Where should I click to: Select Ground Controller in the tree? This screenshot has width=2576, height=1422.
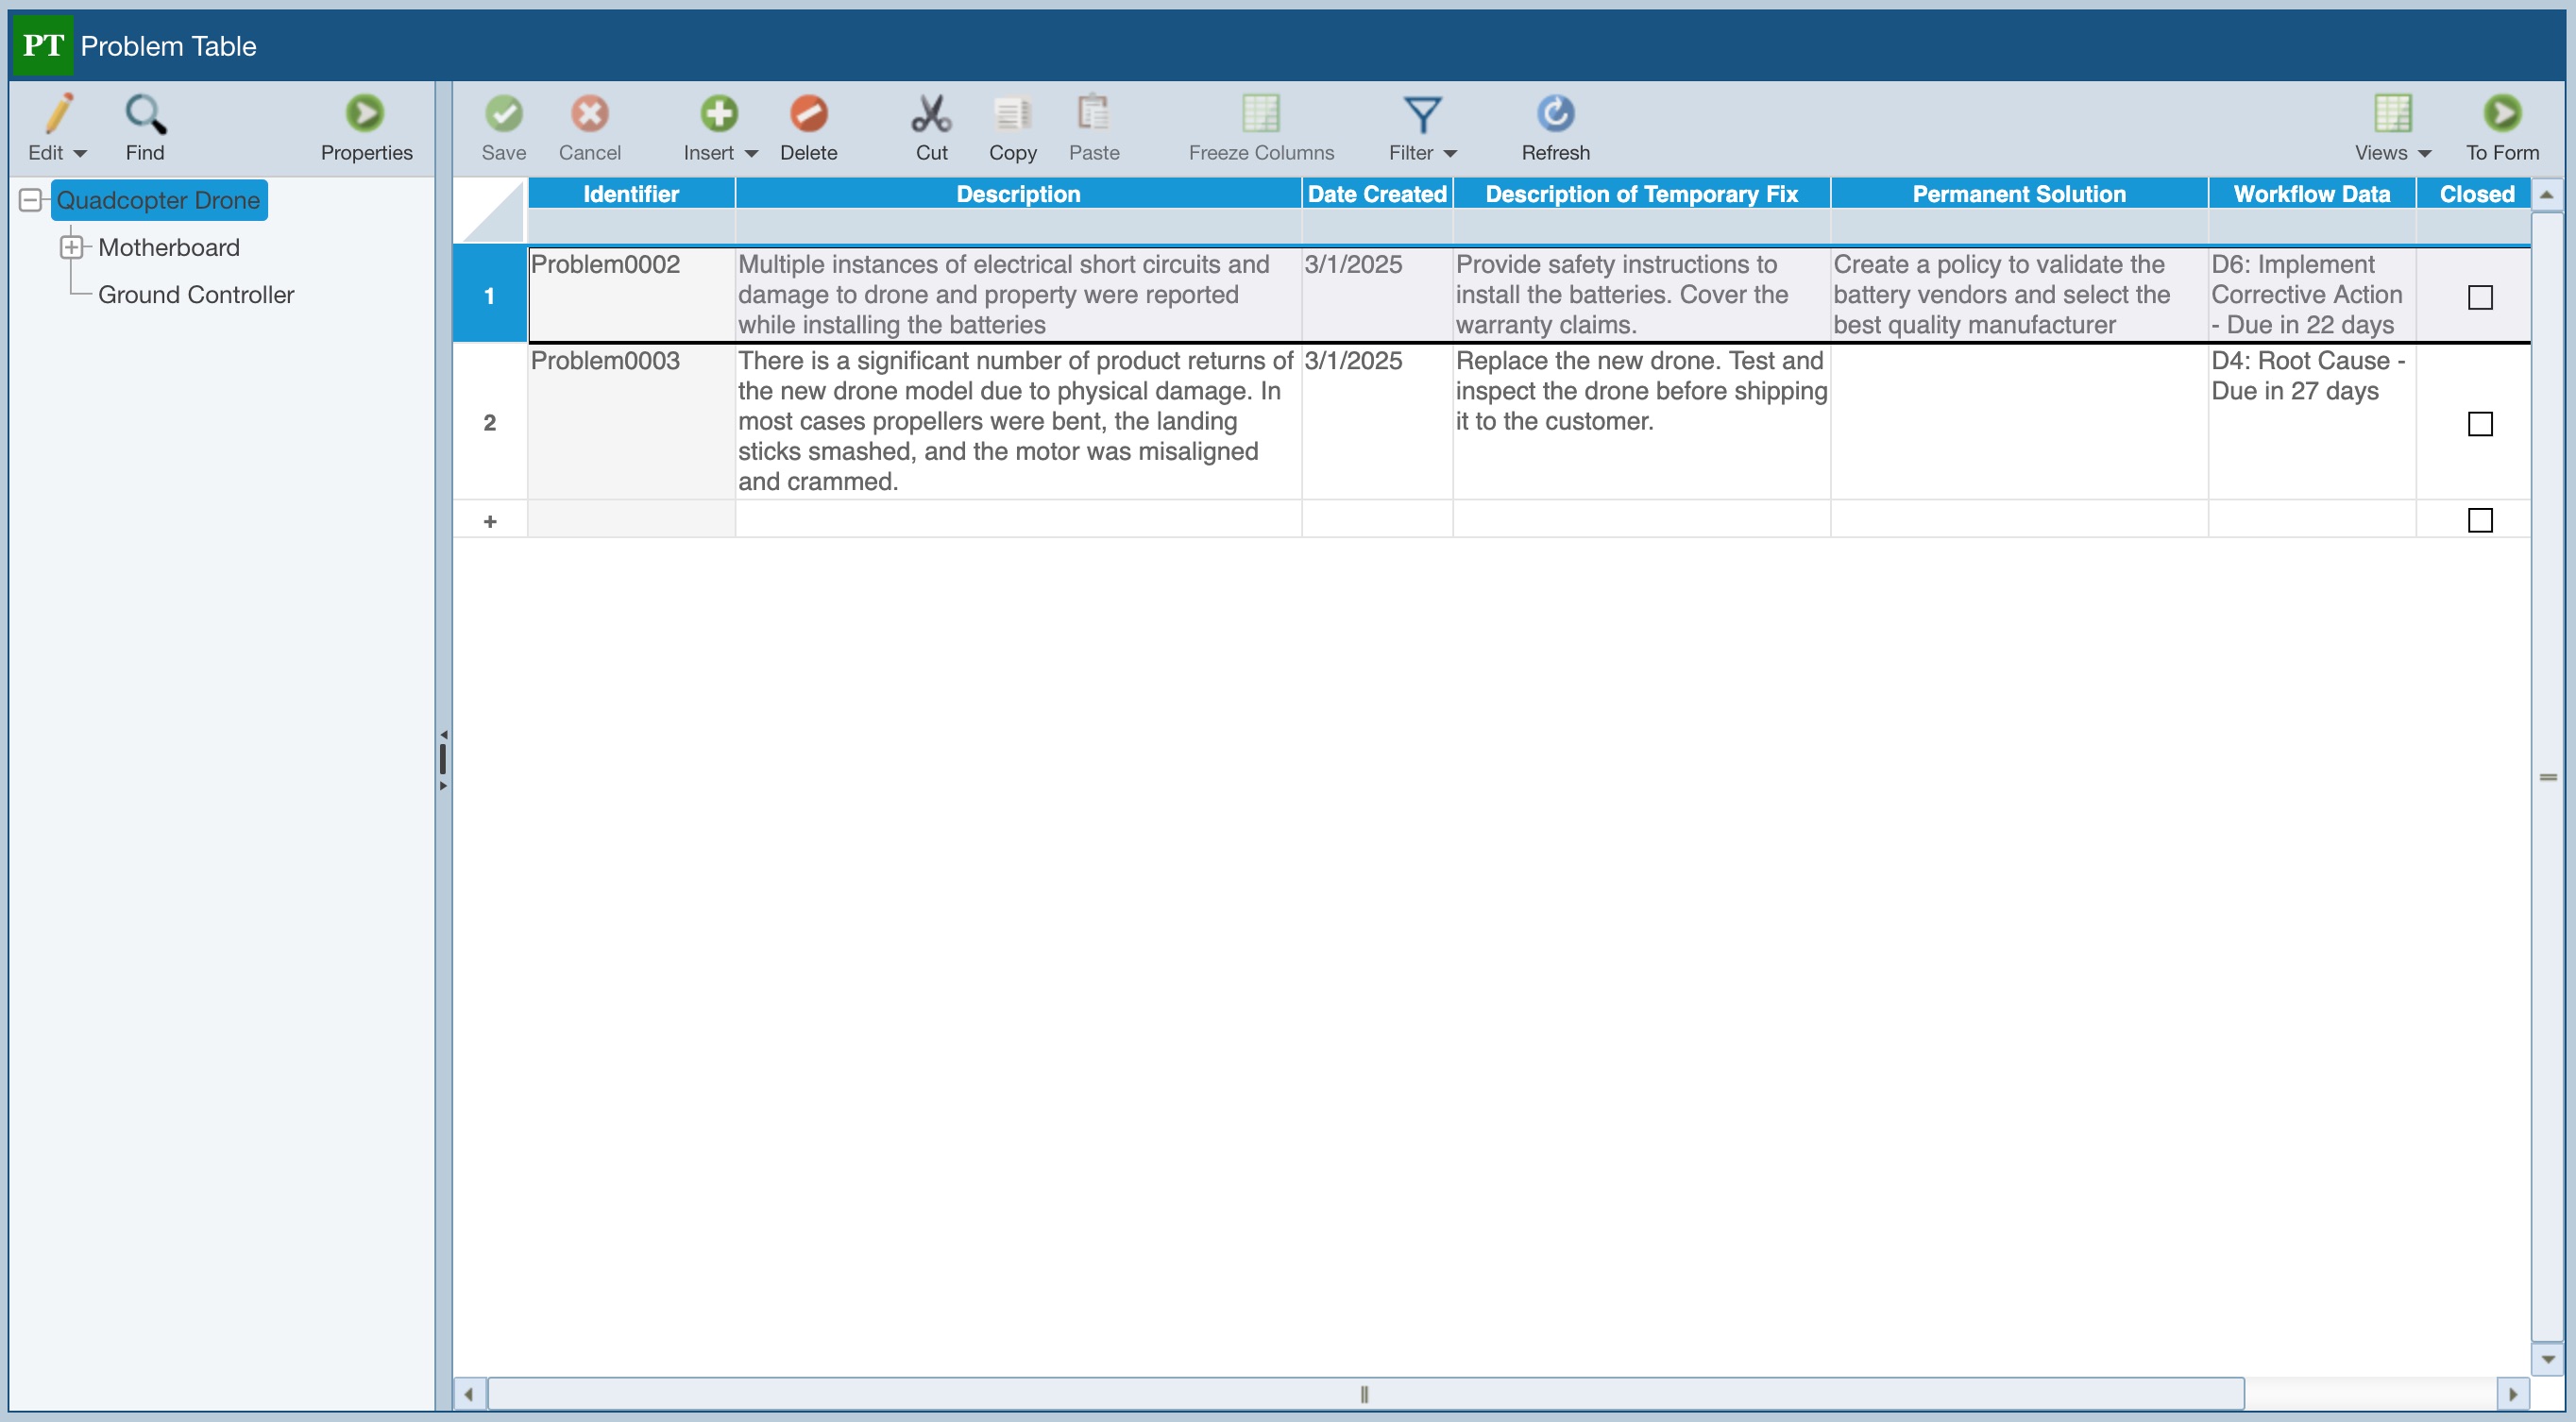[196, 294]
